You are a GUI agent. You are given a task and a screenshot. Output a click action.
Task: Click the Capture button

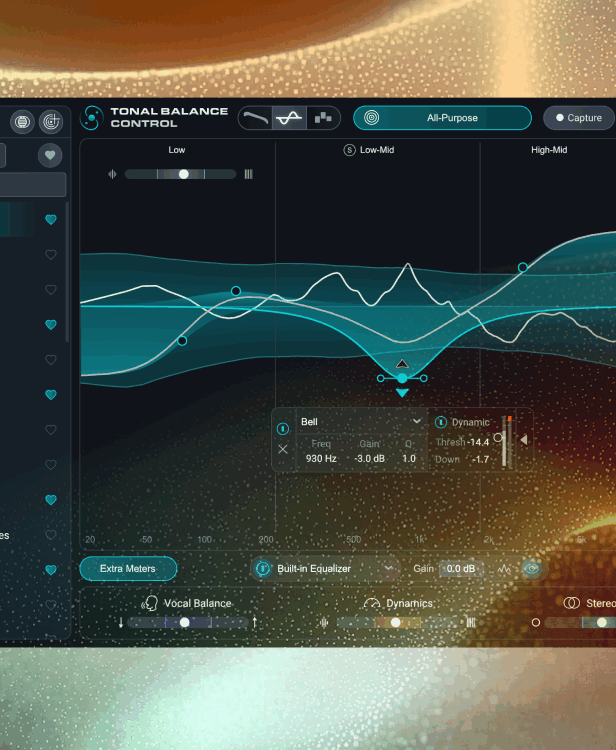click(579, 118)
